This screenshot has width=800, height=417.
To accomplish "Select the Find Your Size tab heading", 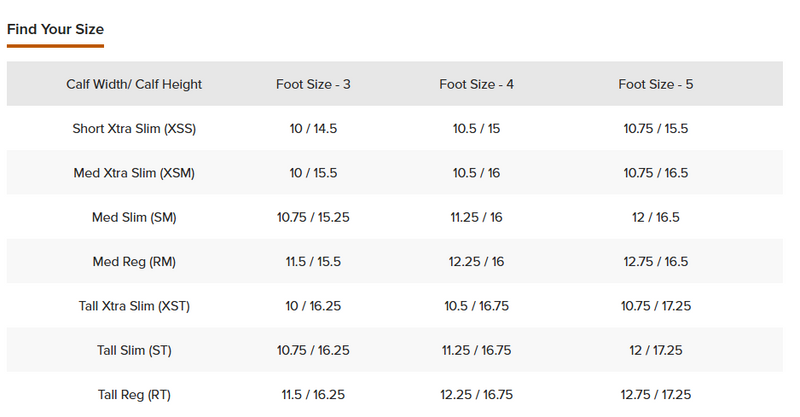I will click(55, 29).
